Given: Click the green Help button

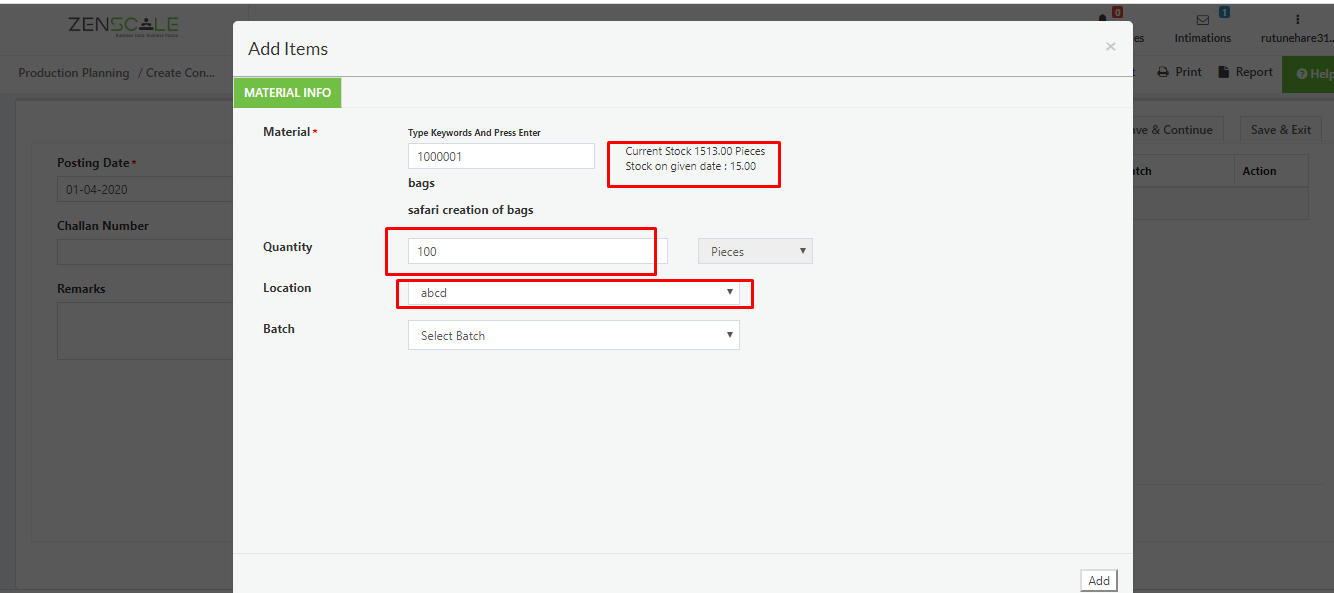Looking at the screenshot, I should click(x=1310, y=74).
